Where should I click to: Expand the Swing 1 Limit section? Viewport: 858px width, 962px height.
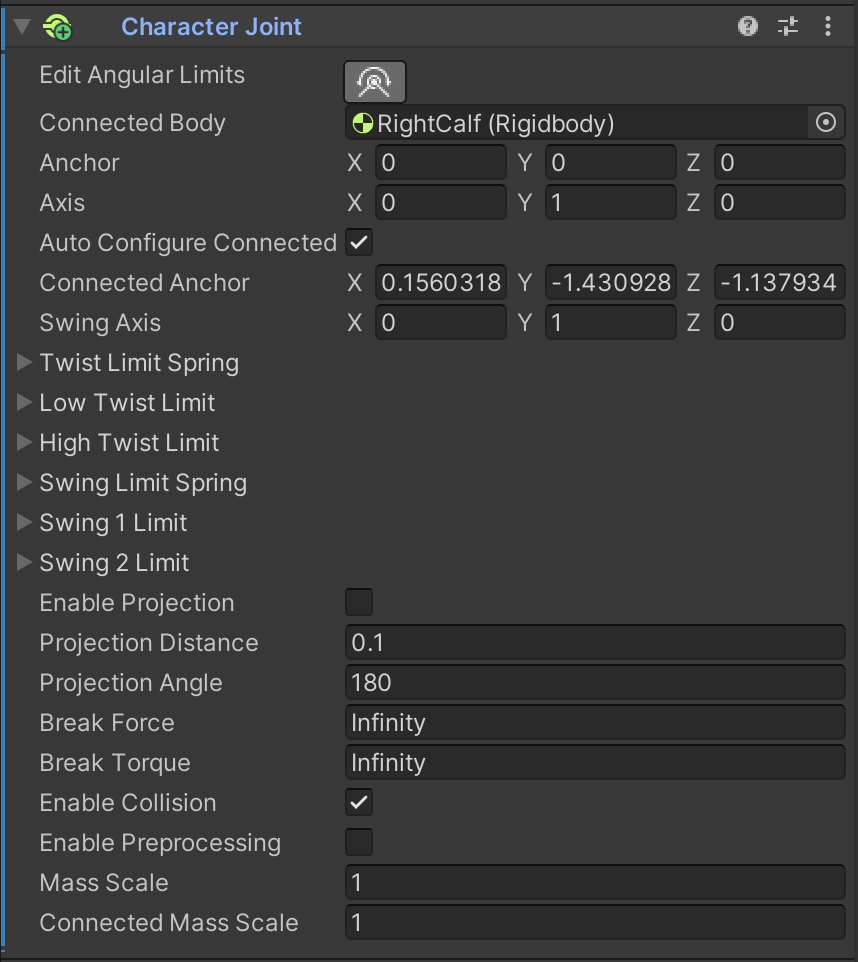coord(25,523)
